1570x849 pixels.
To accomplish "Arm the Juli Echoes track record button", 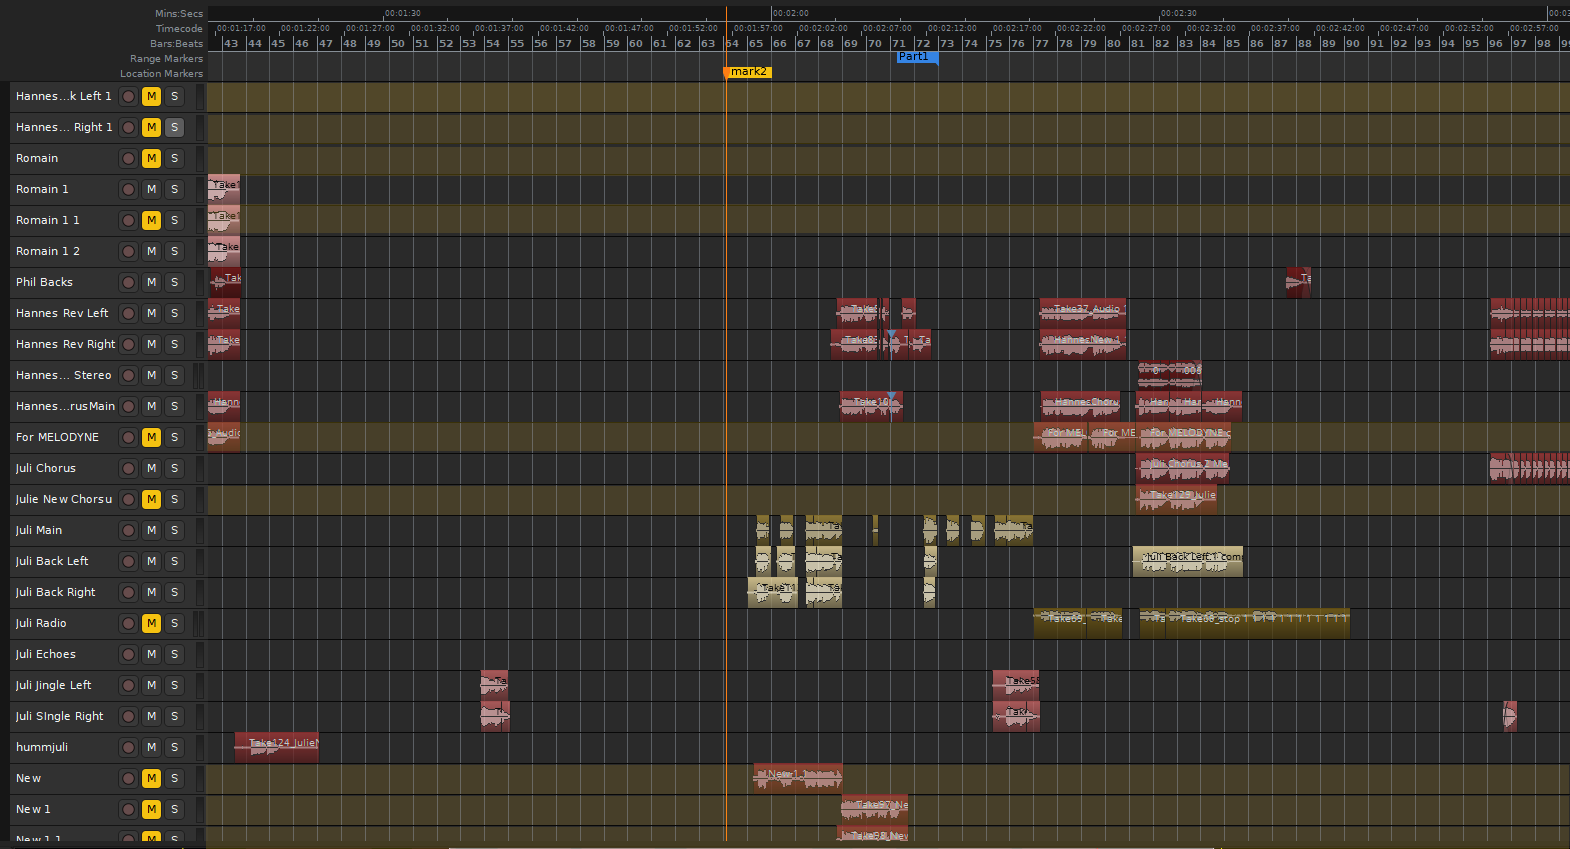I will click(128, 654).
